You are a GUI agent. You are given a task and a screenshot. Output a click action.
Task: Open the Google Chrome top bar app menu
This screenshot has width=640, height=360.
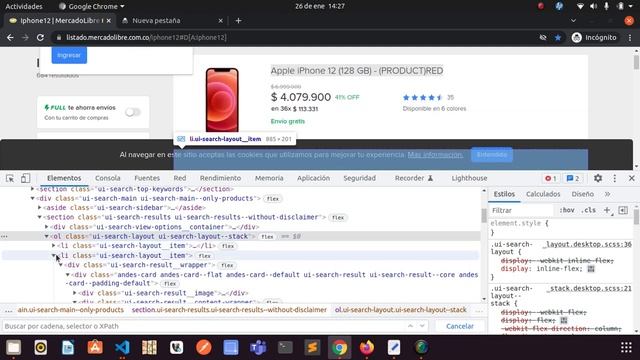coord(92,7)
